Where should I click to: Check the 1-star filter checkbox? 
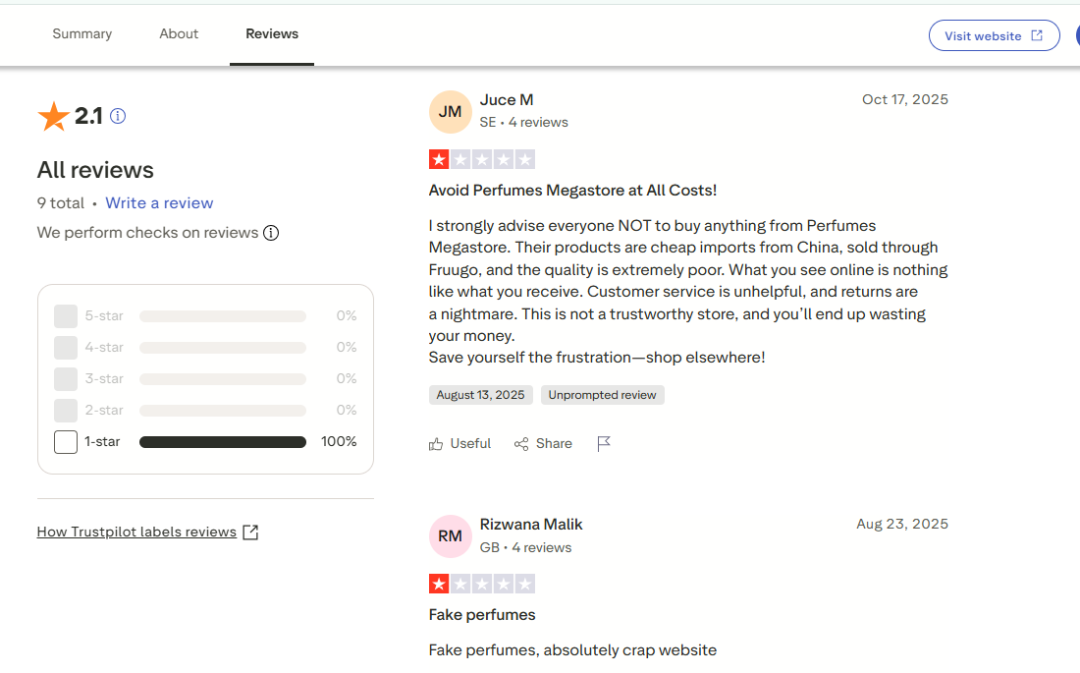click(66, 442)
